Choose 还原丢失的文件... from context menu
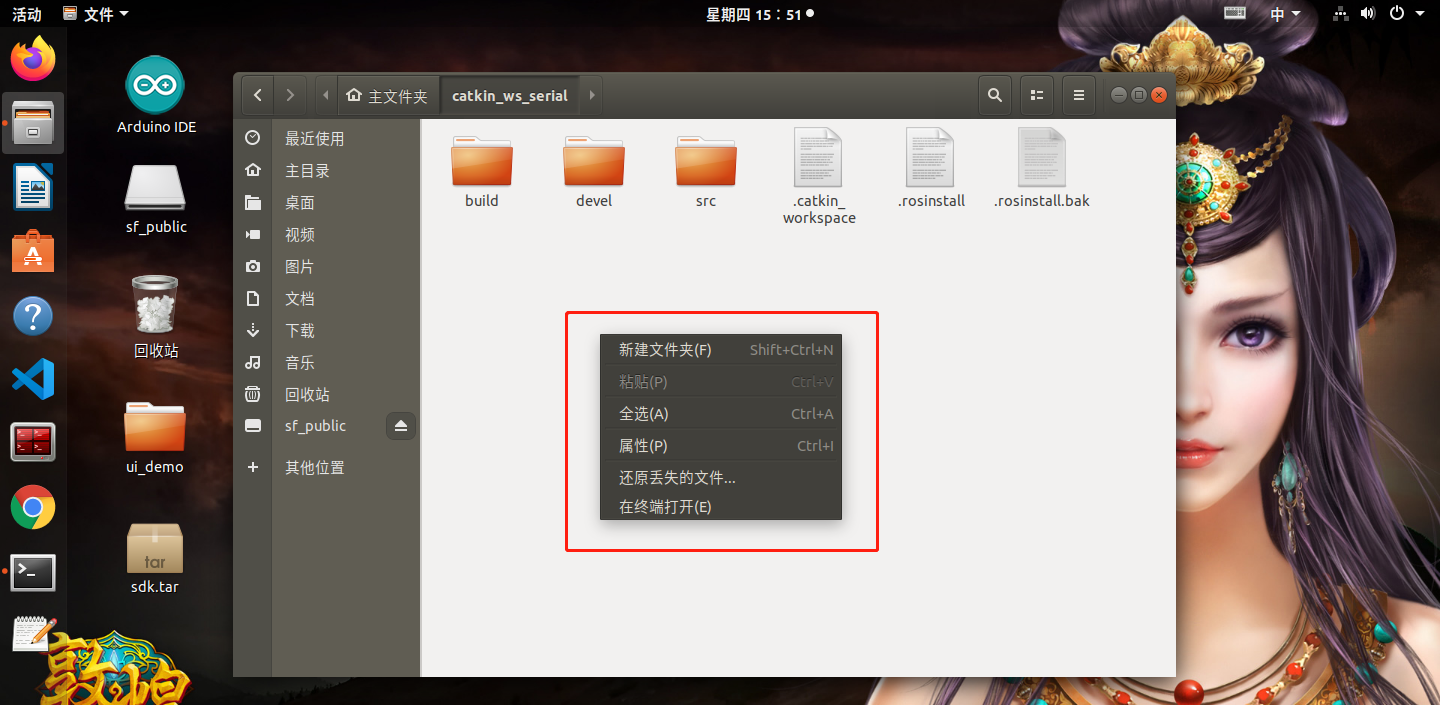 pos(721,478)
